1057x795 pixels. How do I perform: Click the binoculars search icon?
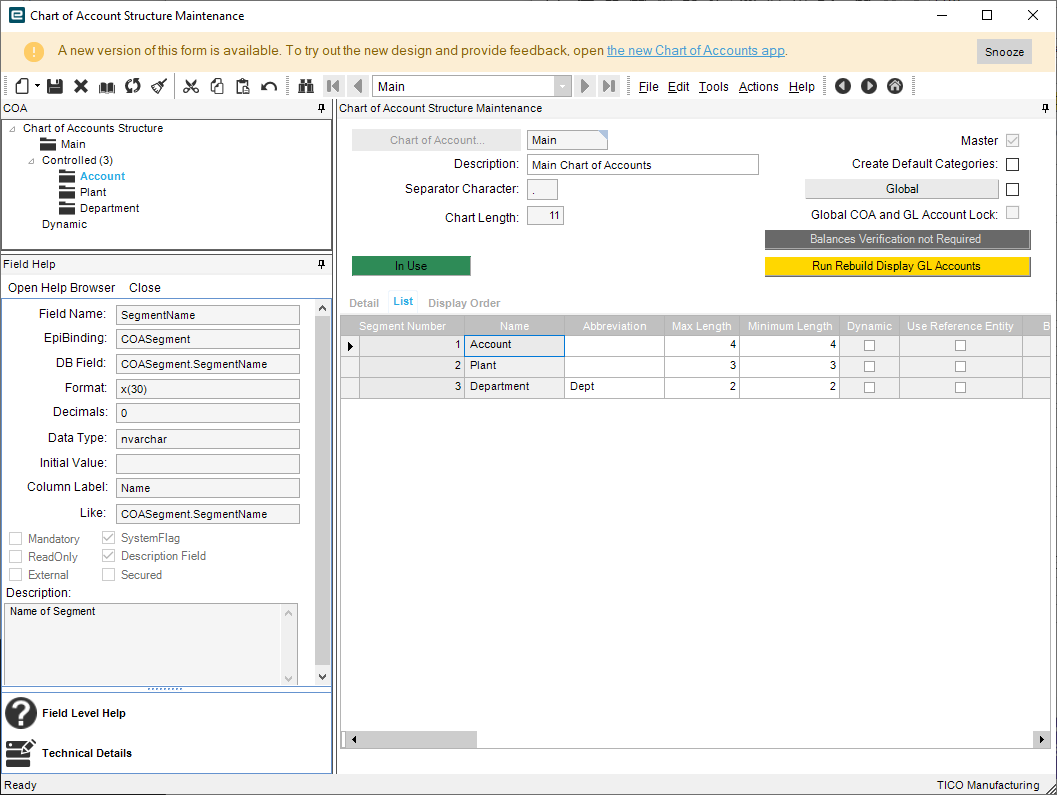pyautogui.click(x=306, y=87)
